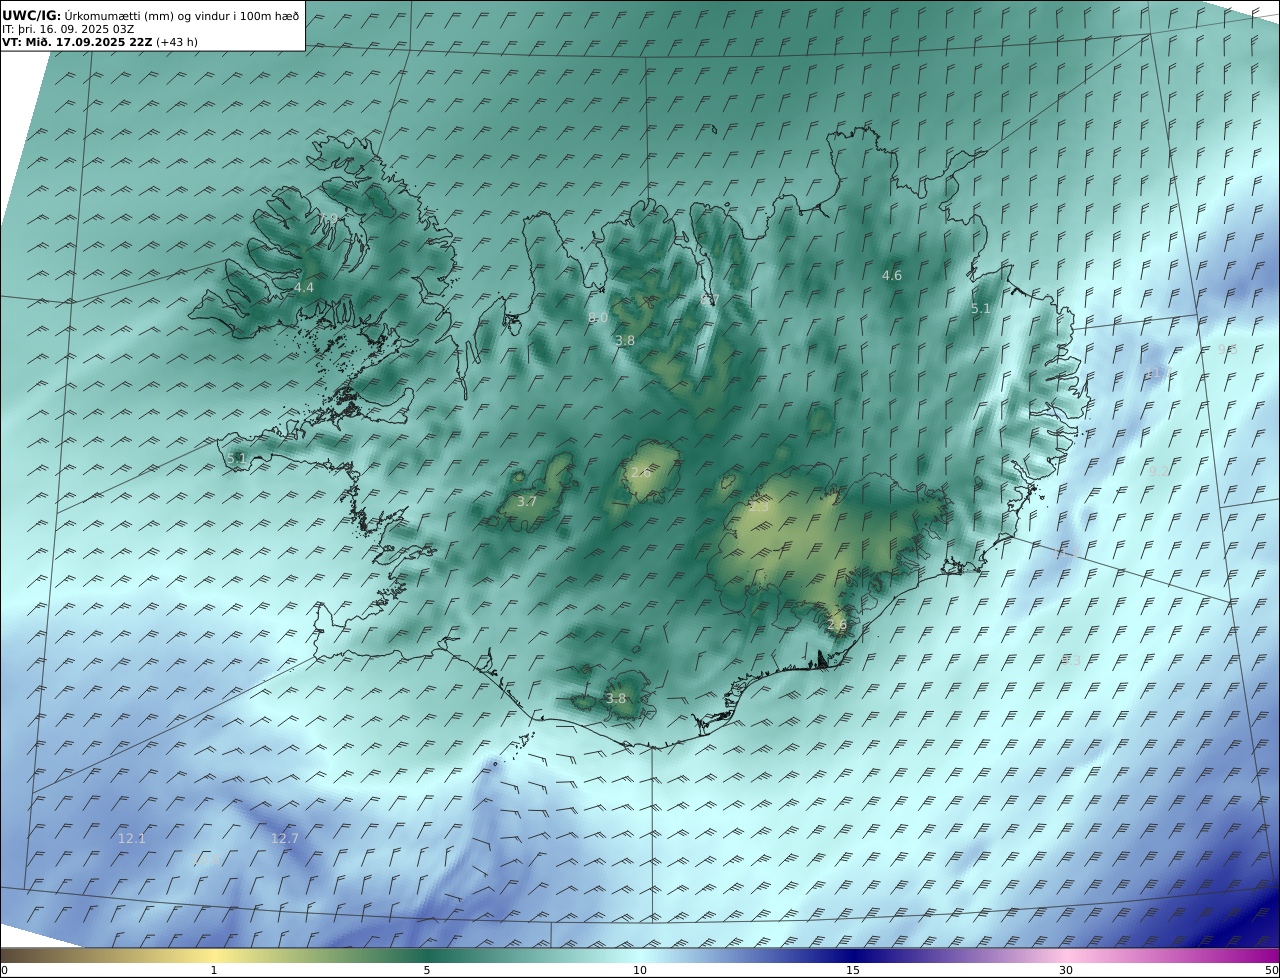Click the colorbar label 10
Screen dimensions: 1280x978
pyautogui.click(x=640, y=970)
